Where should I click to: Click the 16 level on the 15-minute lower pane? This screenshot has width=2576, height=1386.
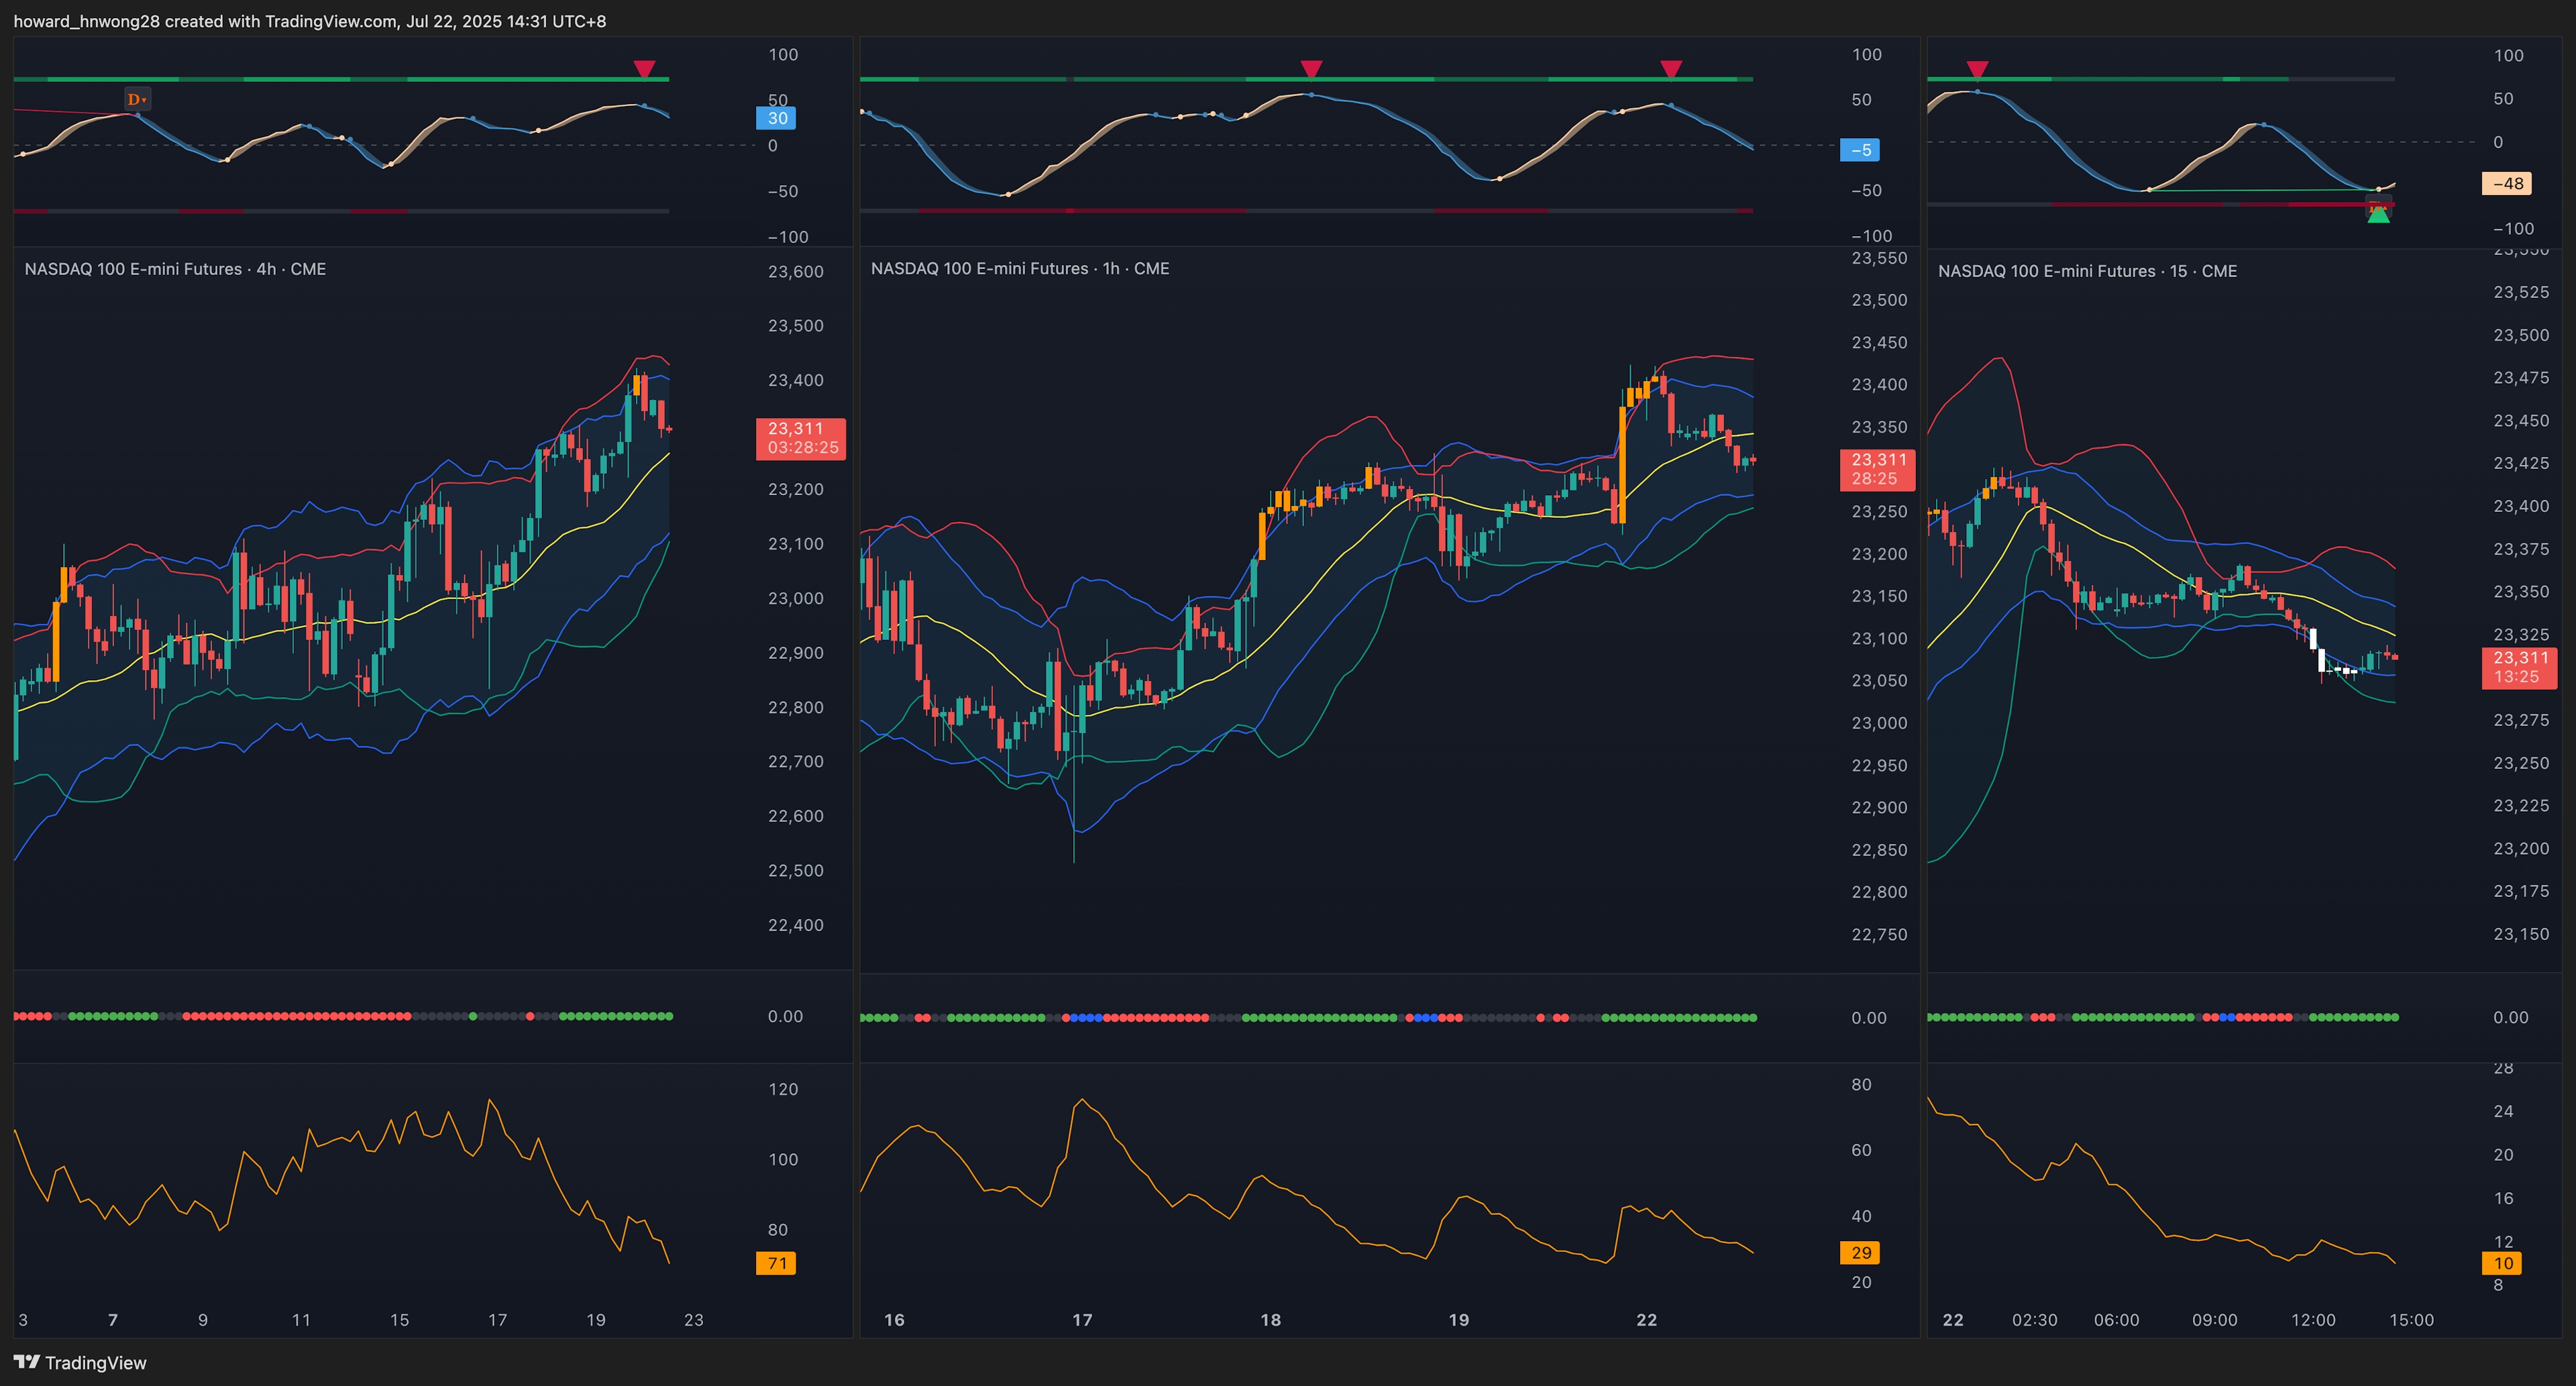(2503, 1199)
